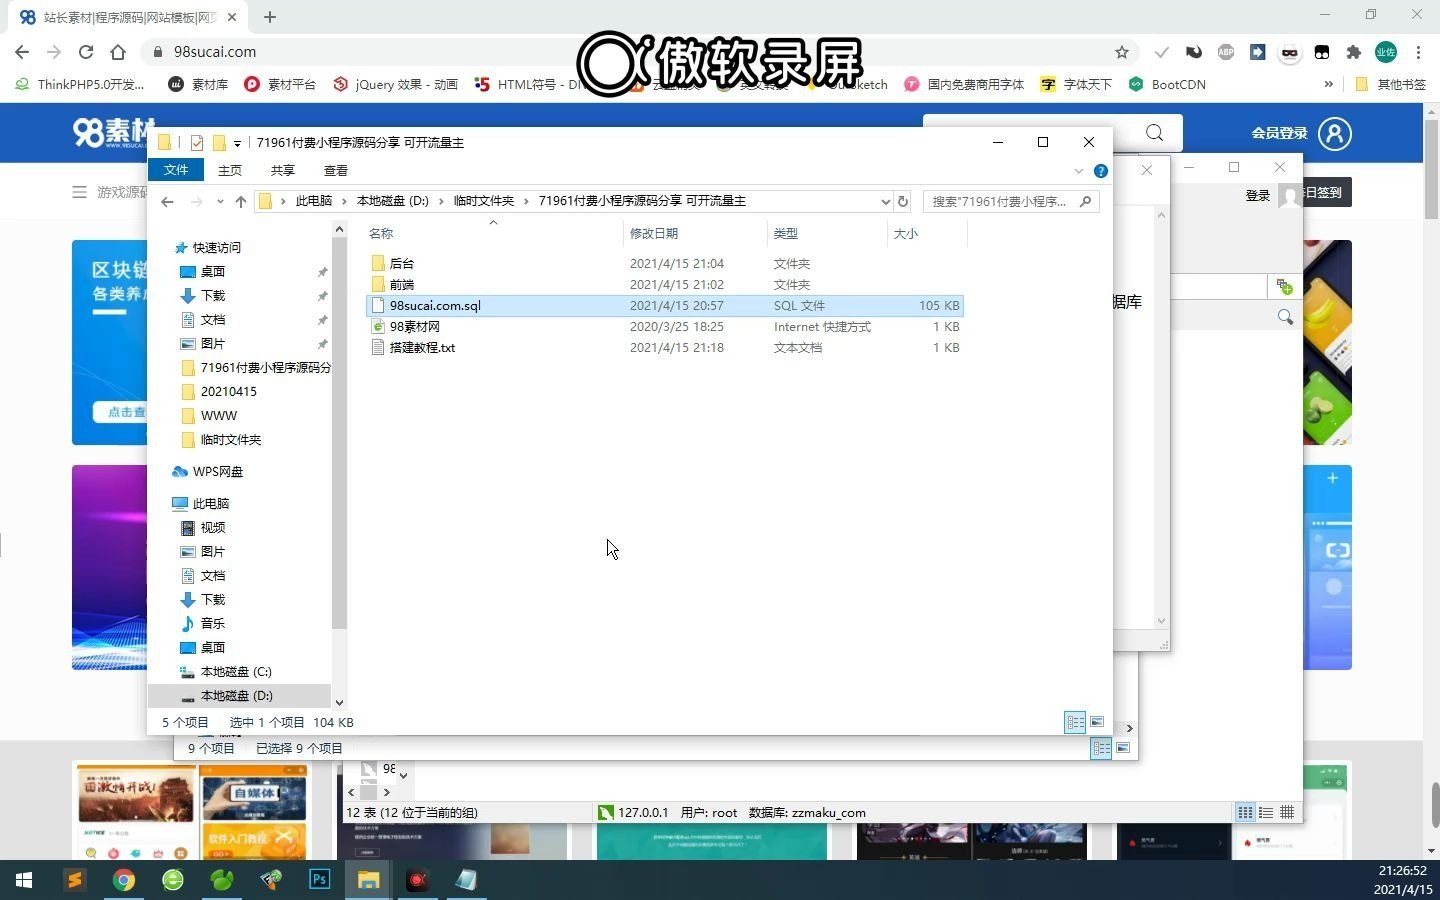Image resolution: width=1440 pixels, height=900 pixels.
Task: Click the magnifier icon in the background window
Action: coord(1285,317)
